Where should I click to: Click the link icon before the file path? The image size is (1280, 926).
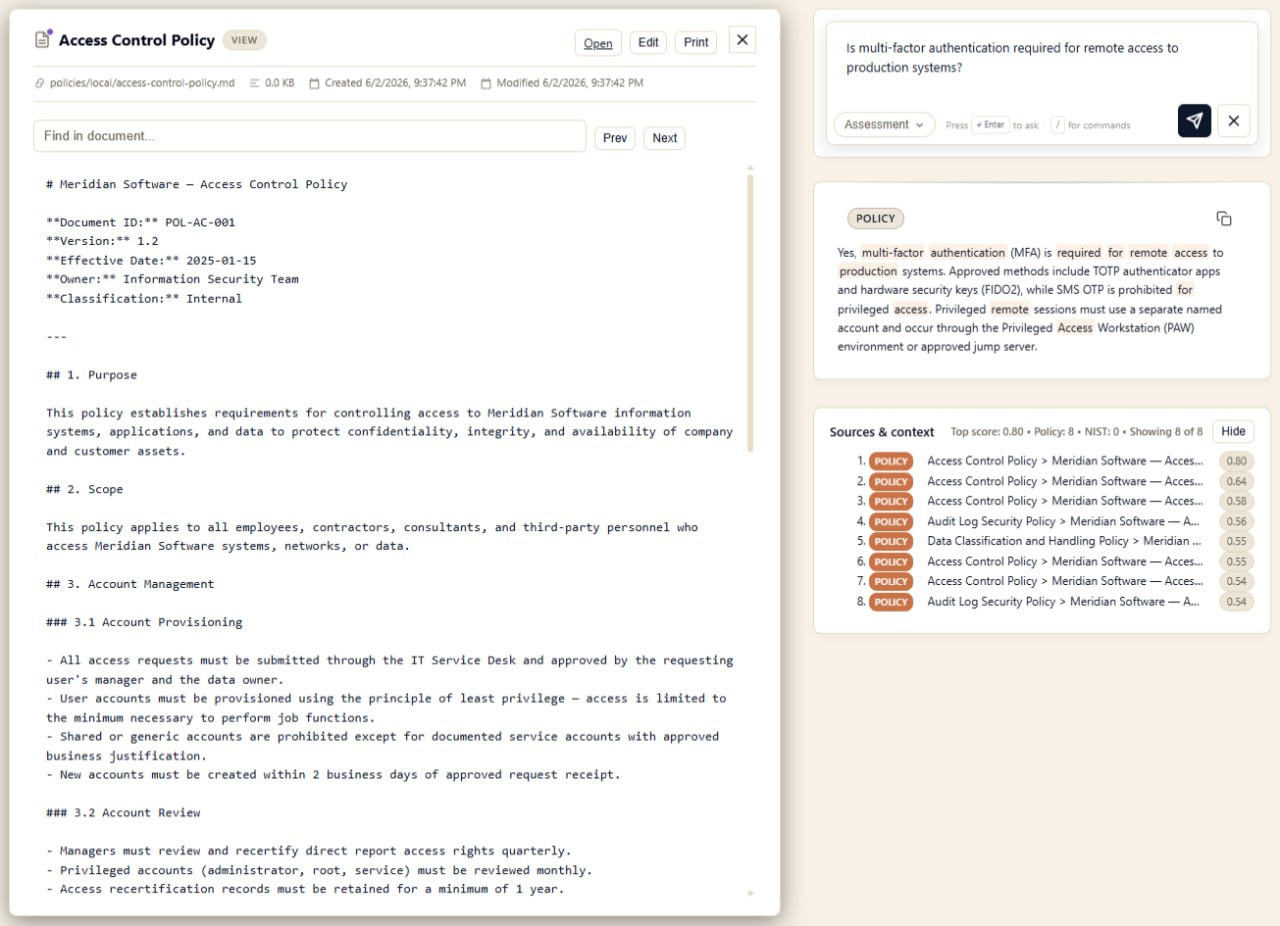click(x=39, y=83)
